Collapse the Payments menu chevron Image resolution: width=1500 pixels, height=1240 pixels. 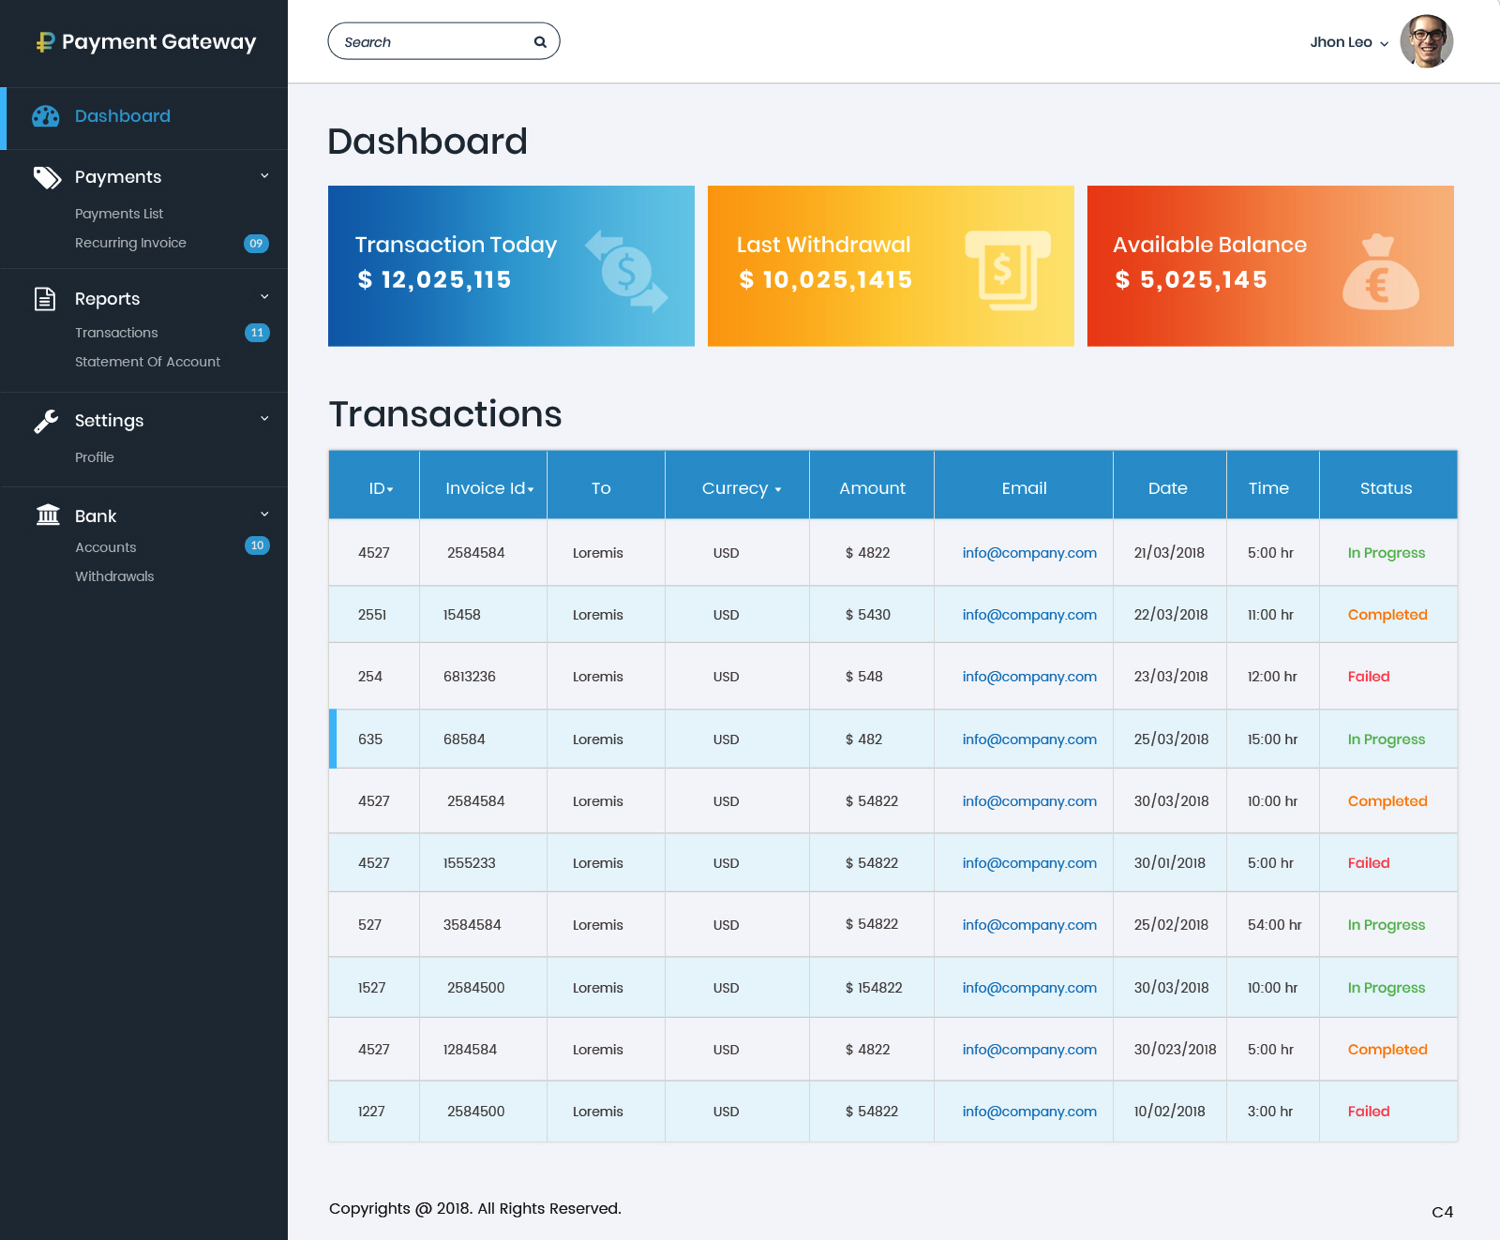pos(265,176)
